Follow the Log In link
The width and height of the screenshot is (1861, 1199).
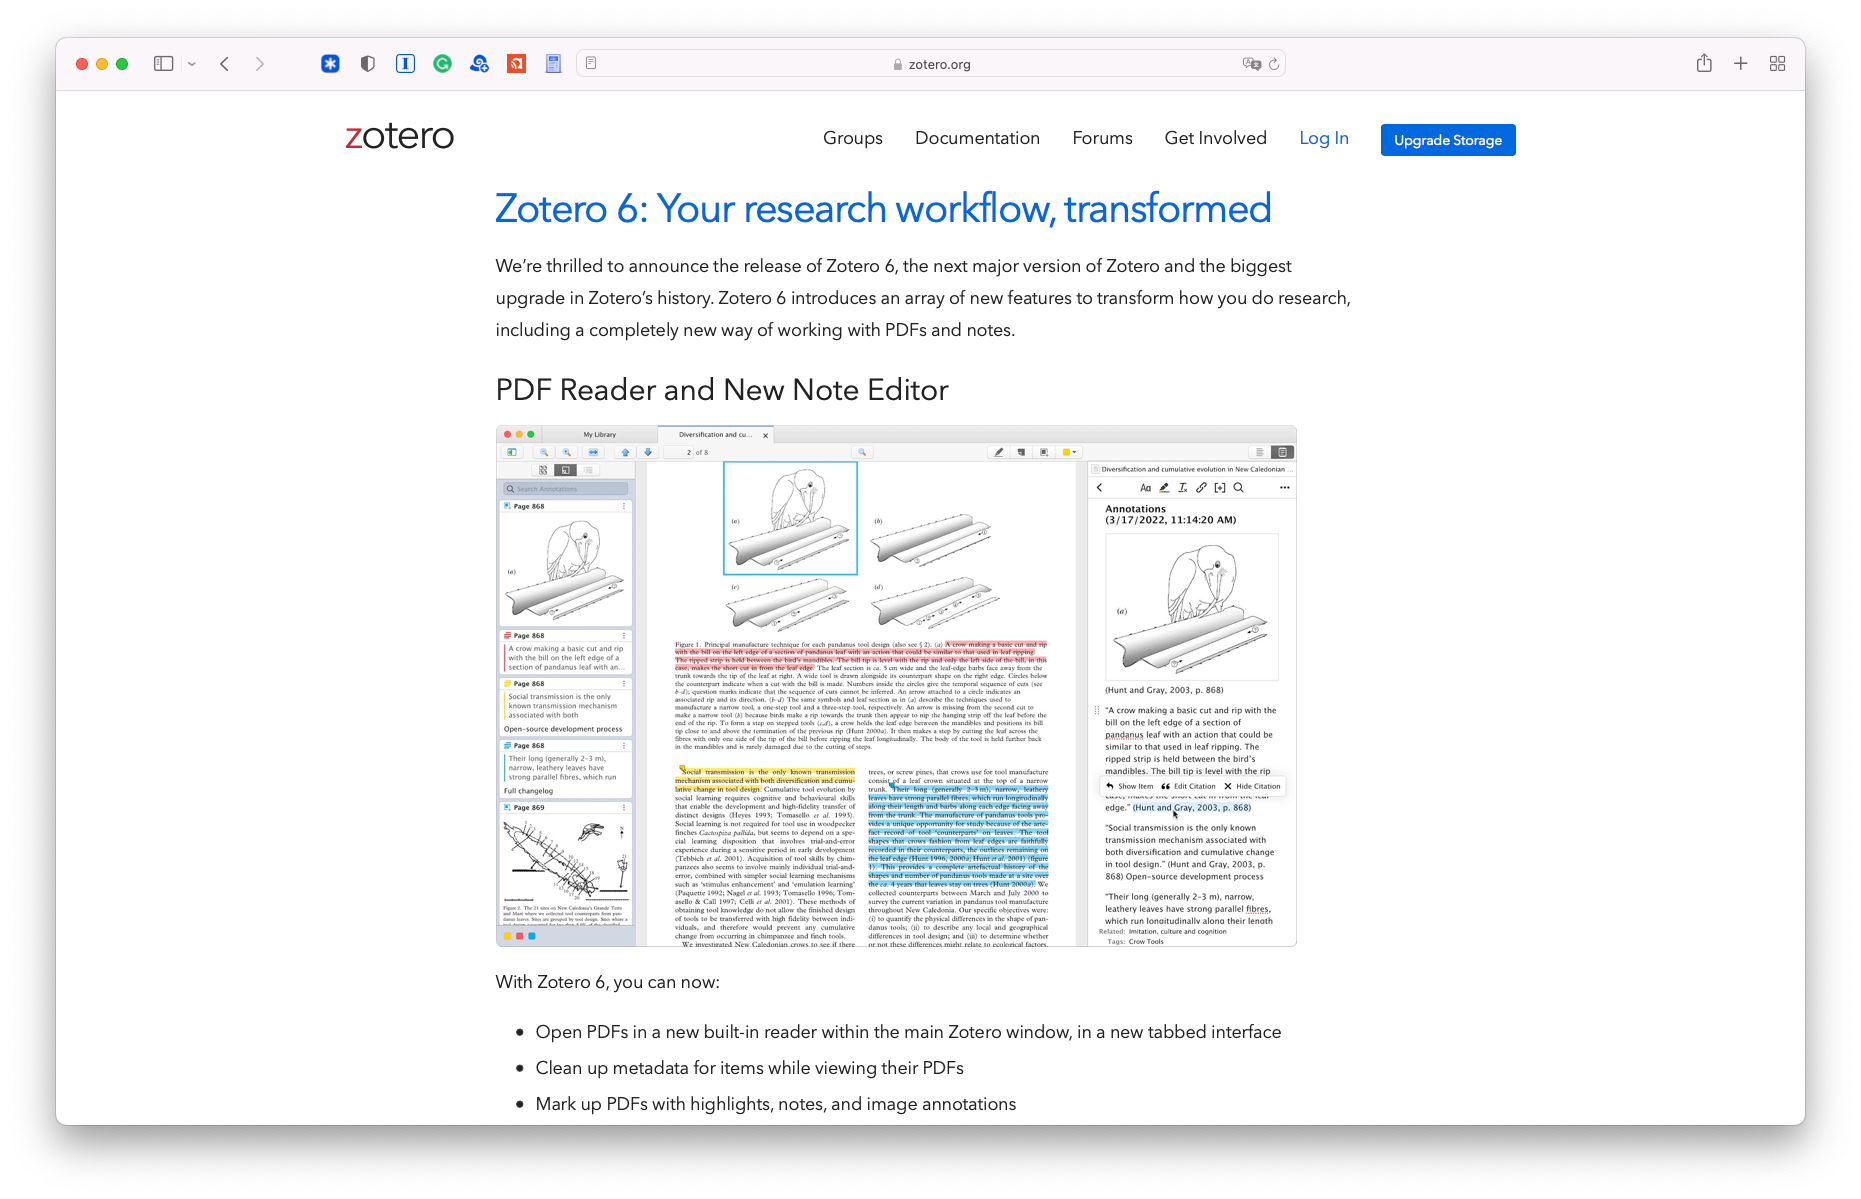(x=1324, y=138)
